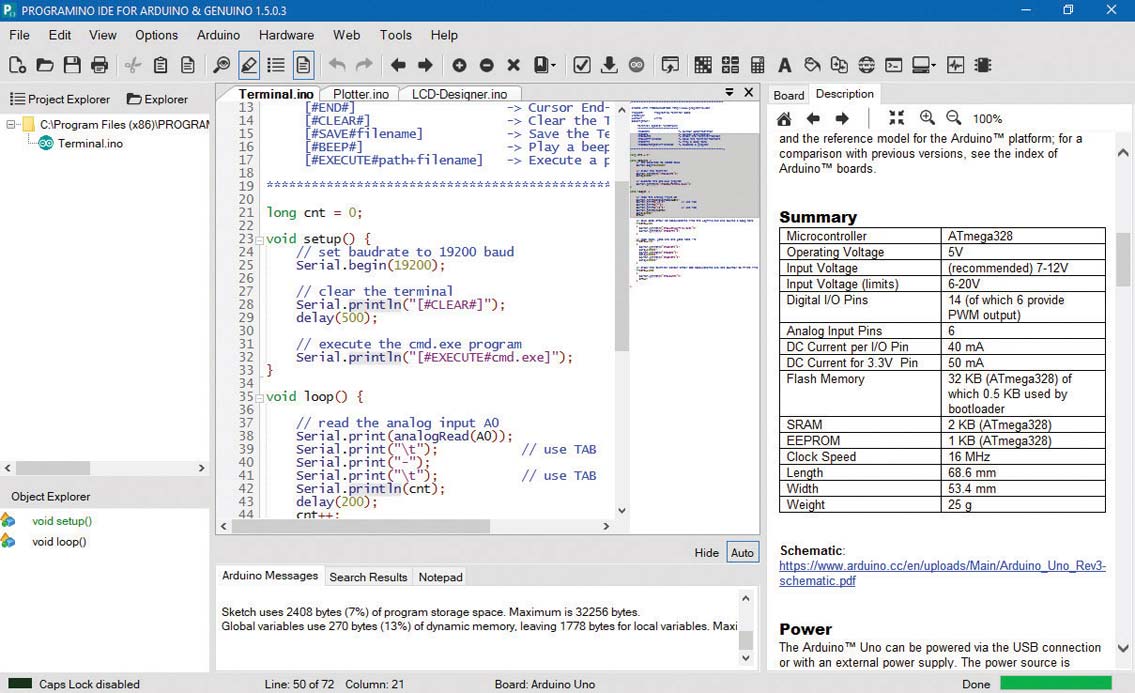Open the terminal console icon
This screenshot has height=693, width=1135.
tap(893, 65)
